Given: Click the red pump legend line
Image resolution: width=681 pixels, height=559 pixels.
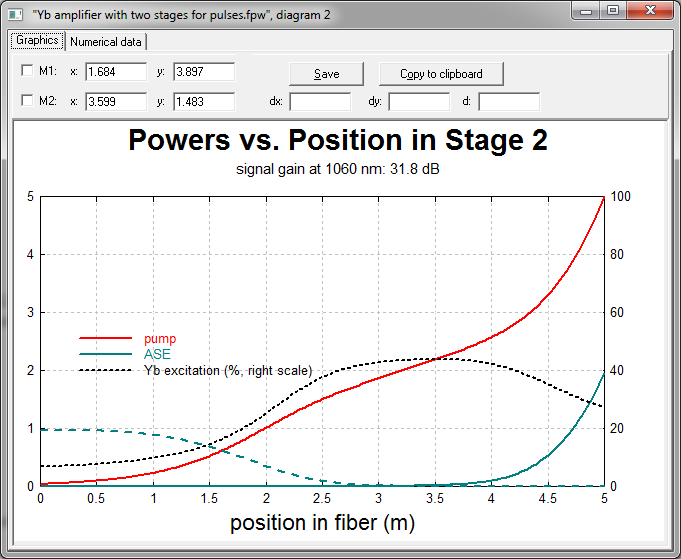Looking at the screenshot, I should click(x=106, y=338).
